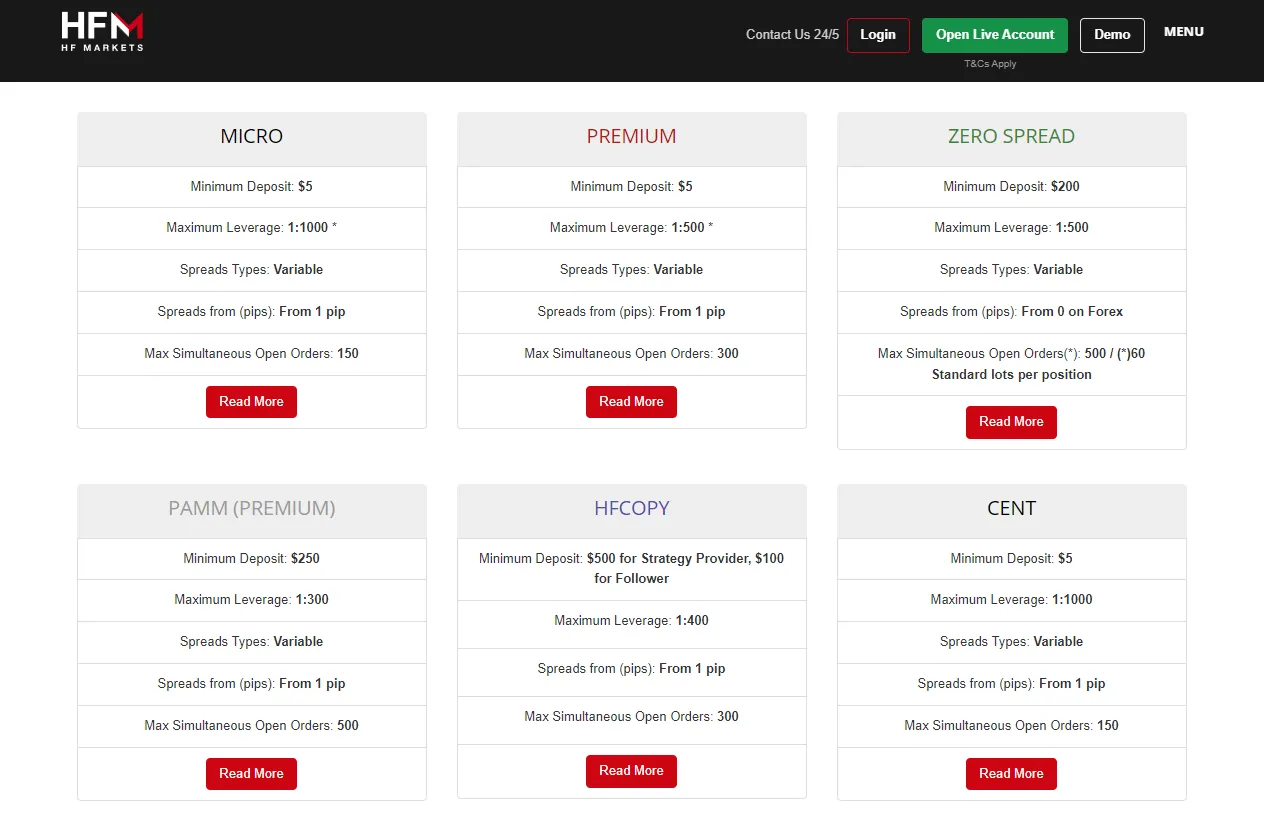This screenshot has width=1264, height=830.
Task: Click ZERO SPREAD Maximum Leverage 1:500 row
Action: [1012, 228]
